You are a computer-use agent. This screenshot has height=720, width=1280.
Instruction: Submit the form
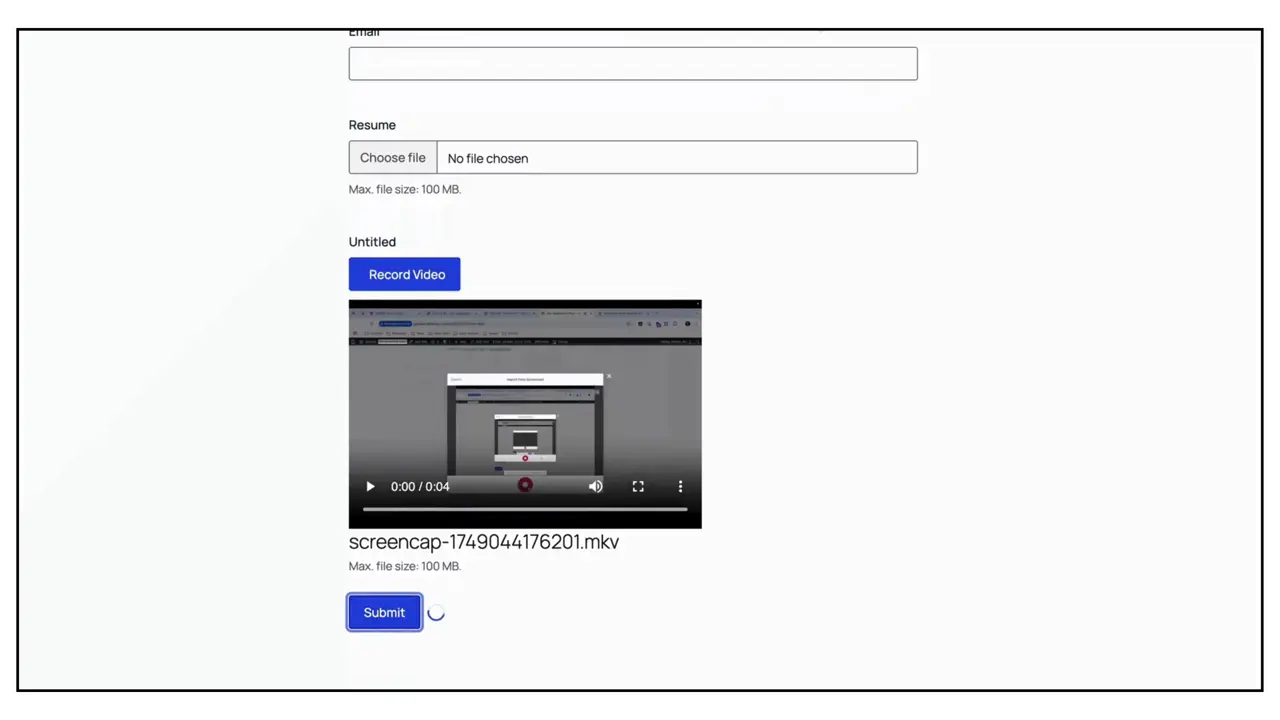pos(385,613)
